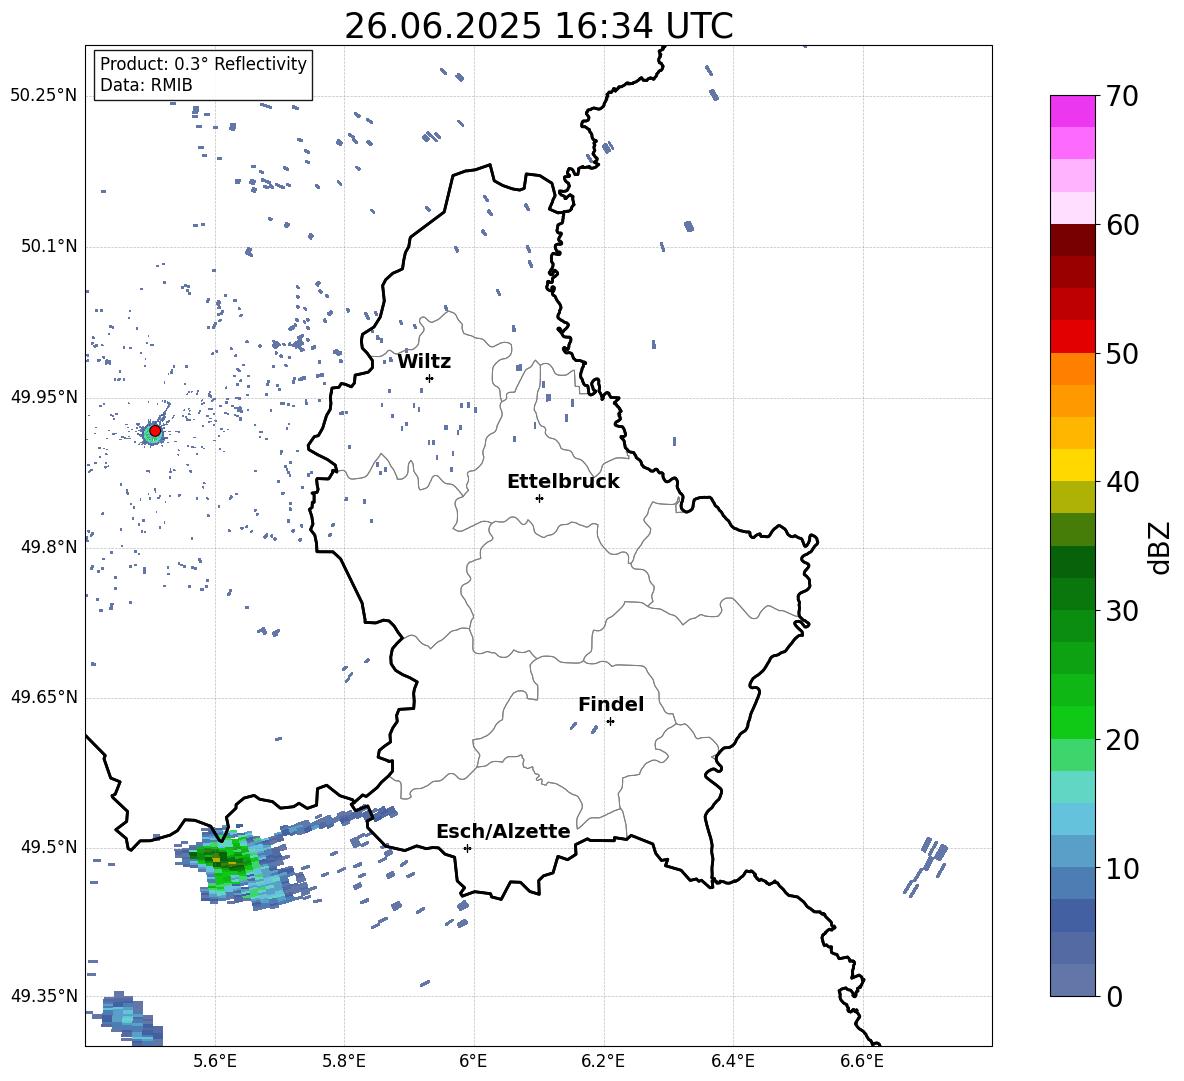
Task: Click latitude label 50.25°N
Action: (43, 96)
